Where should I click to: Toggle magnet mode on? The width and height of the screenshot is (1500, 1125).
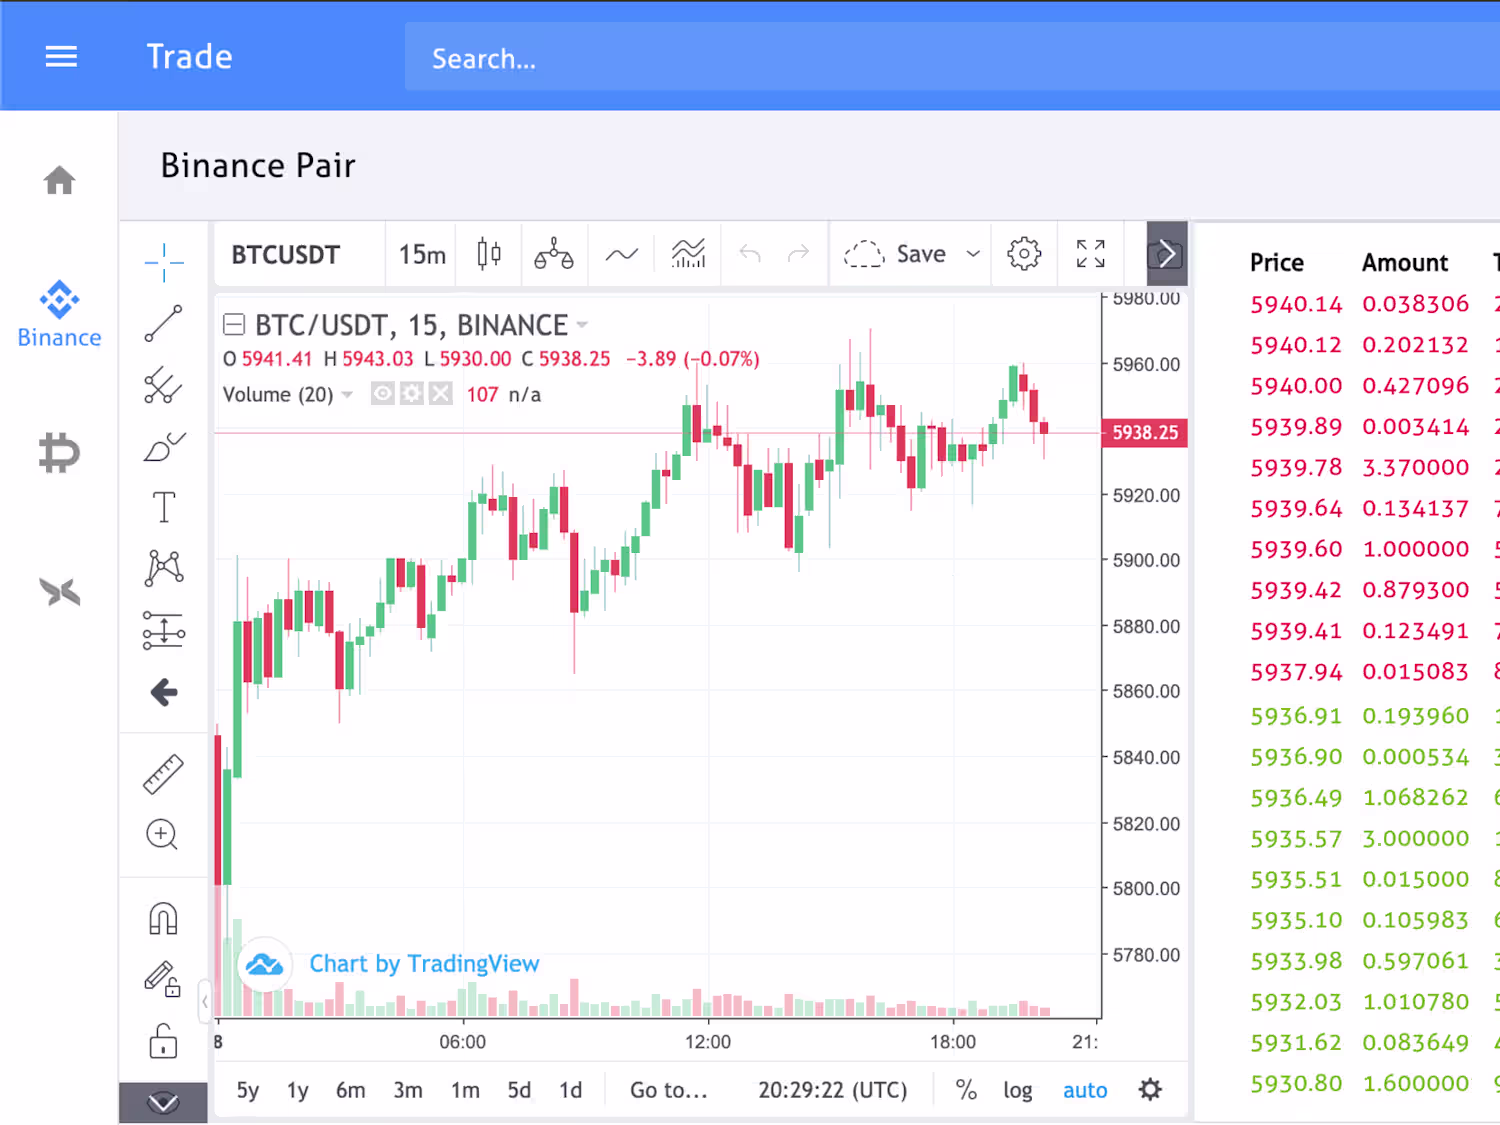pyautogui.click(x=163, y=918)
